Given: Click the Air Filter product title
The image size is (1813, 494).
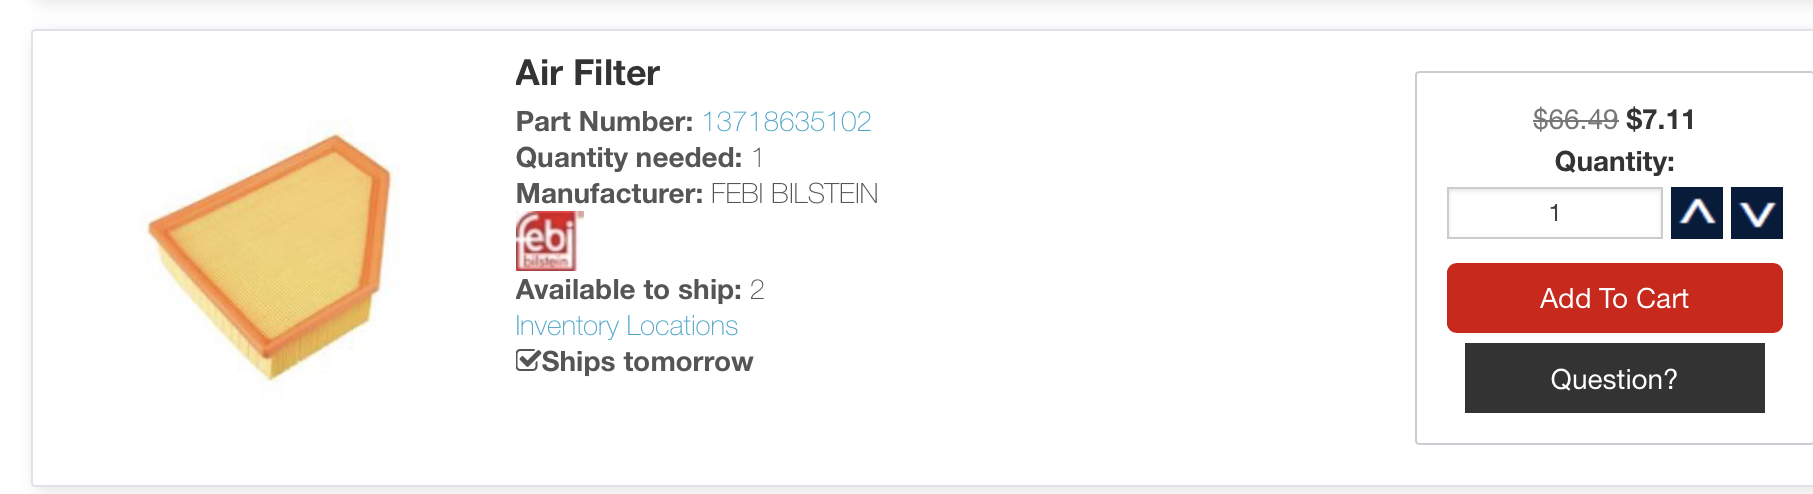Looking at the screenshot, I should click(x=587, y=73).
